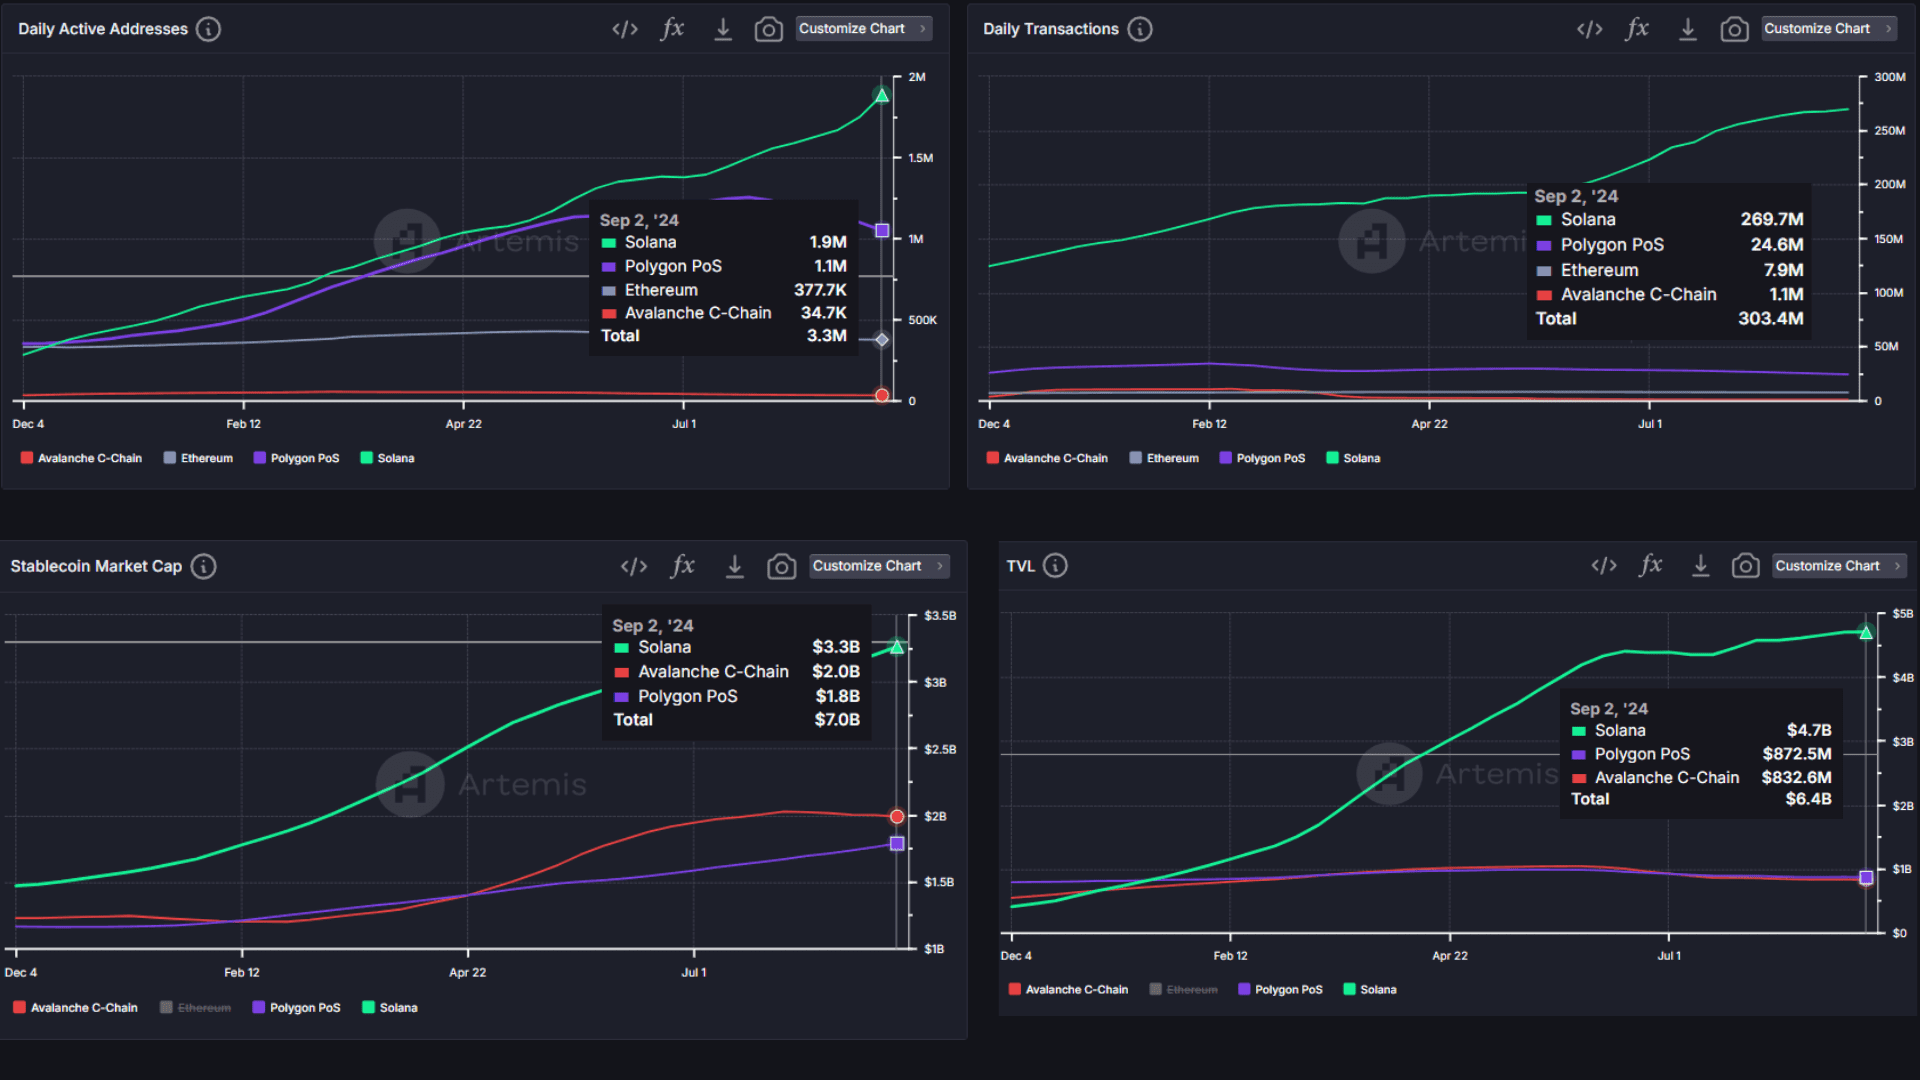1920x1080 pixels.
Task: Download Stablecoin Market Cap chart data
Action: pos(735,566)
